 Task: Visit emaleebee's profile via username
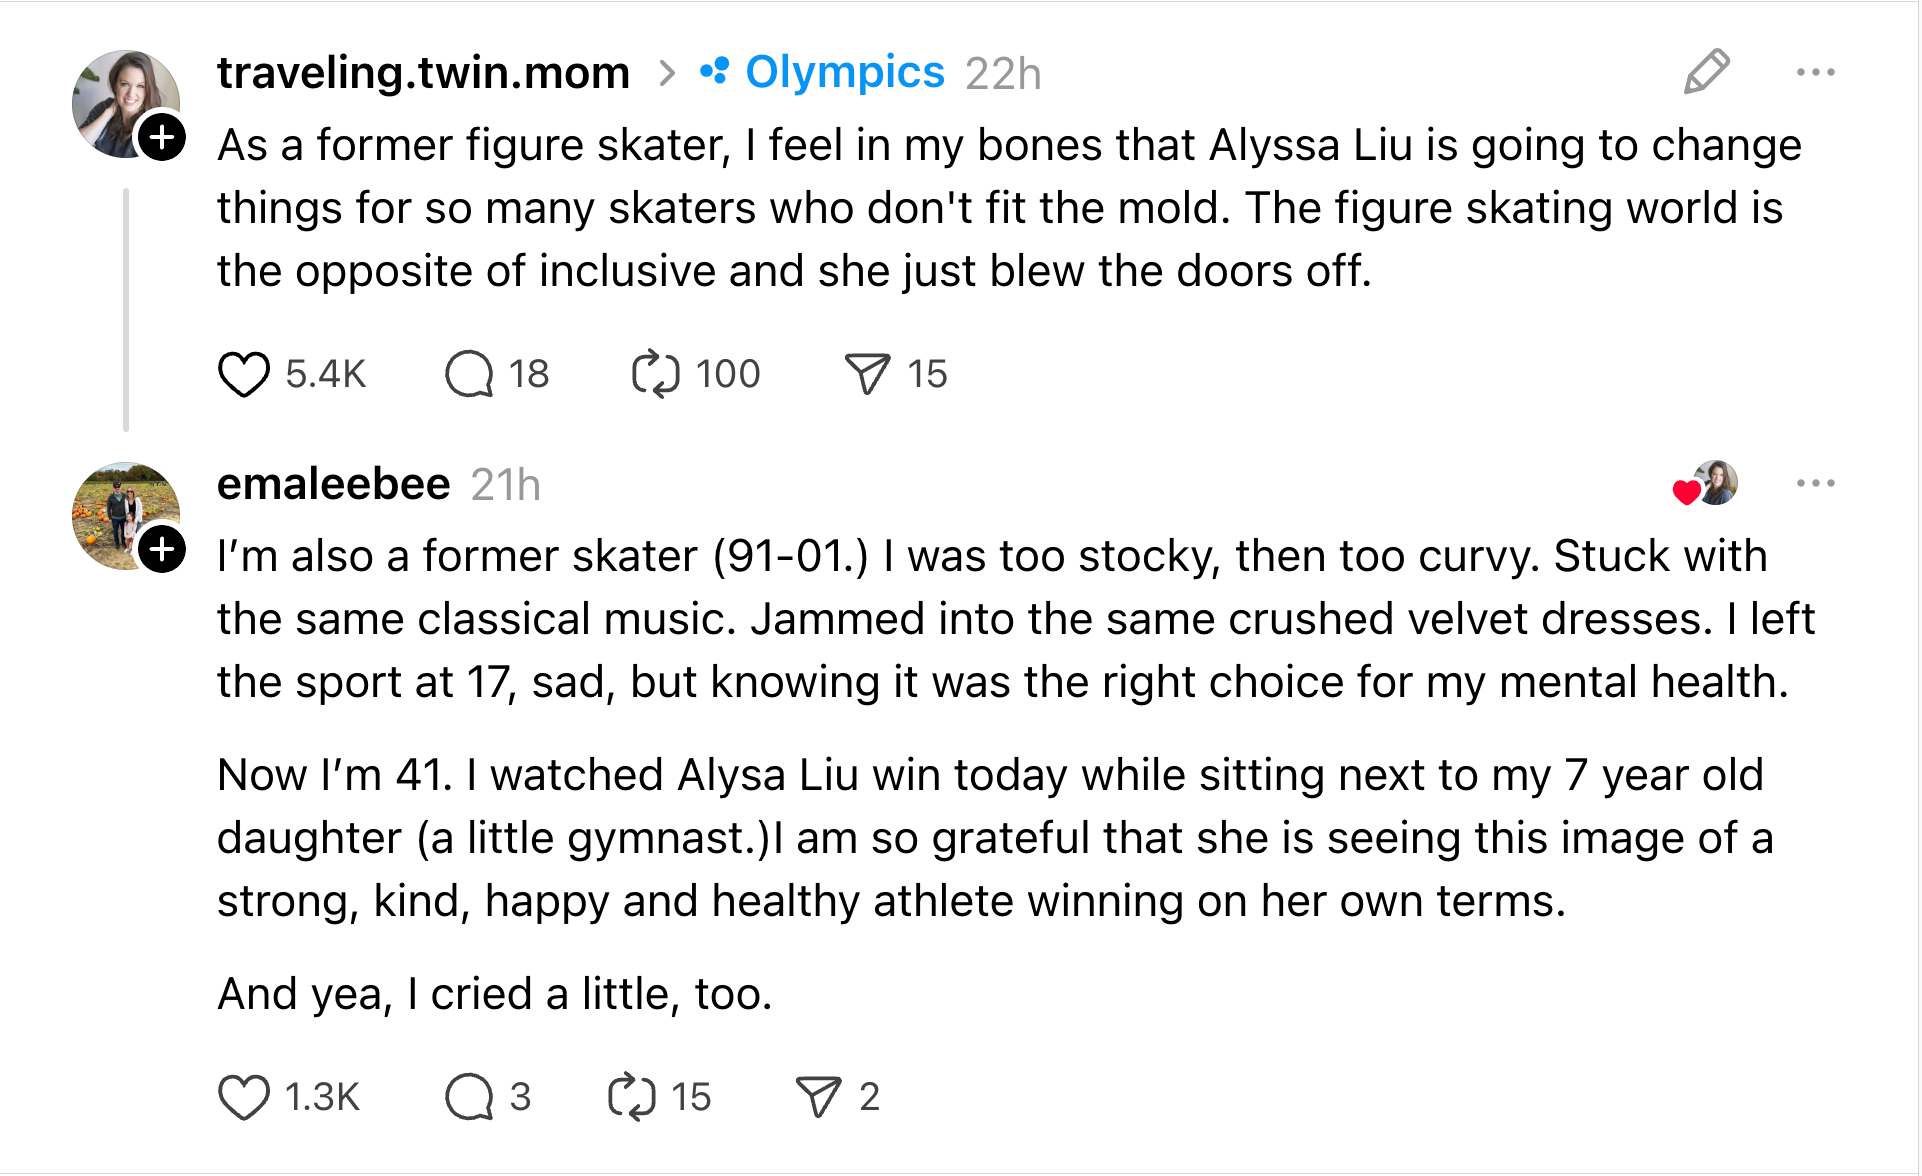[333, 484]
